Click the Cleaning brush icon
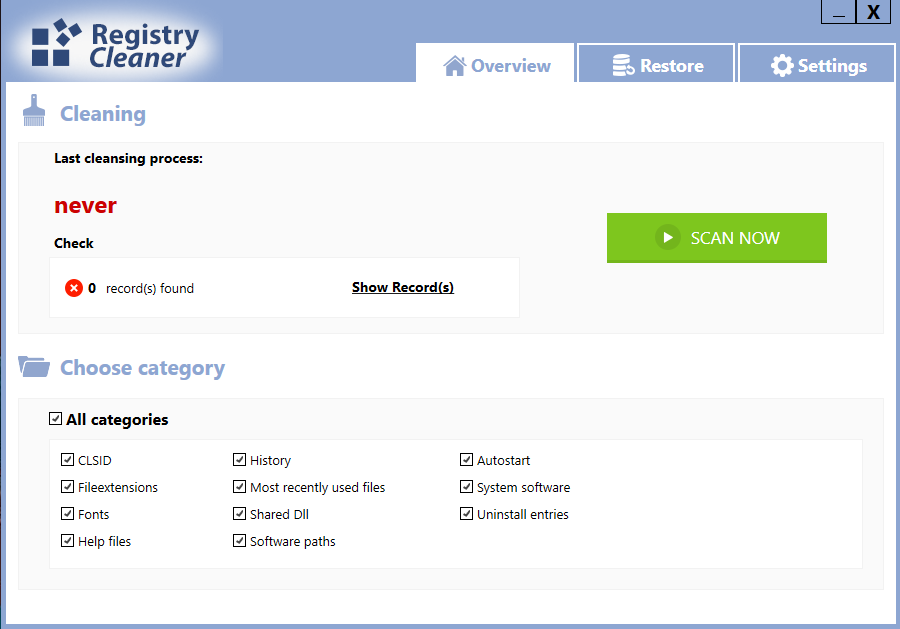Viewport: 900px width, 629px height. click(34, 110)
